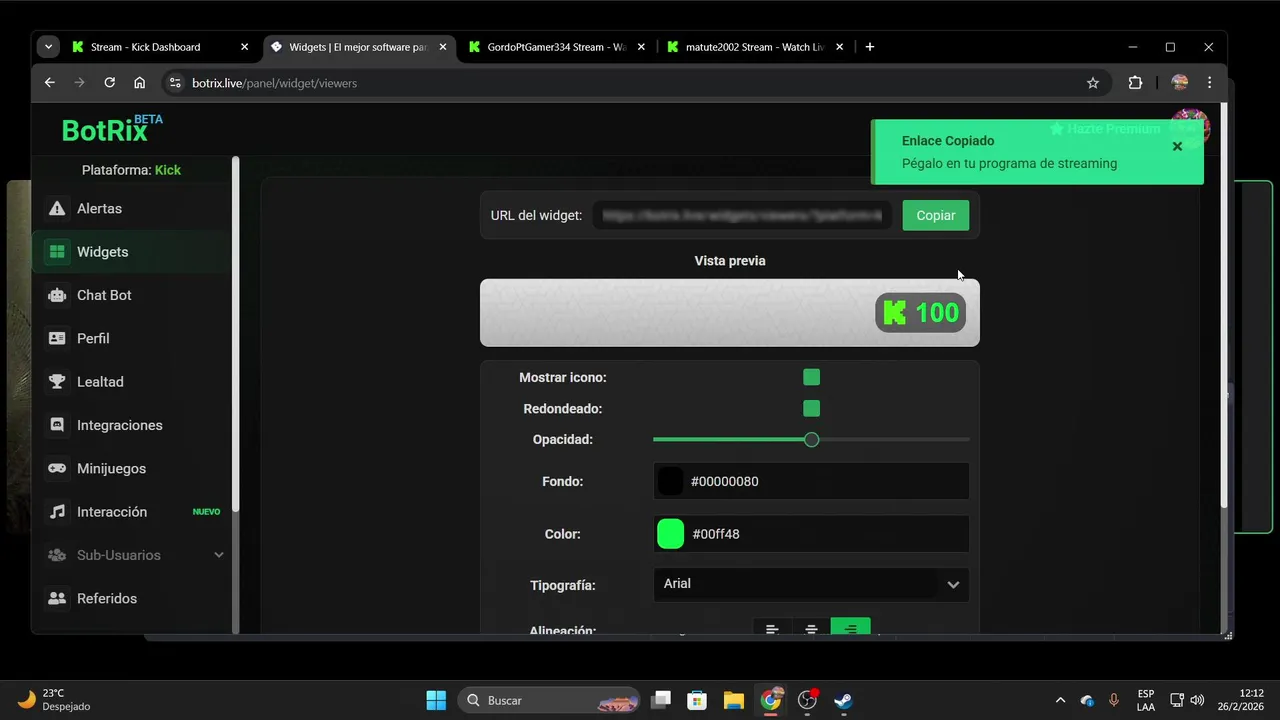The height and width of the screenshot is (720, 1280).
Task: Click the ESP LAA language indicator
Action: (x=1146, y=700)
